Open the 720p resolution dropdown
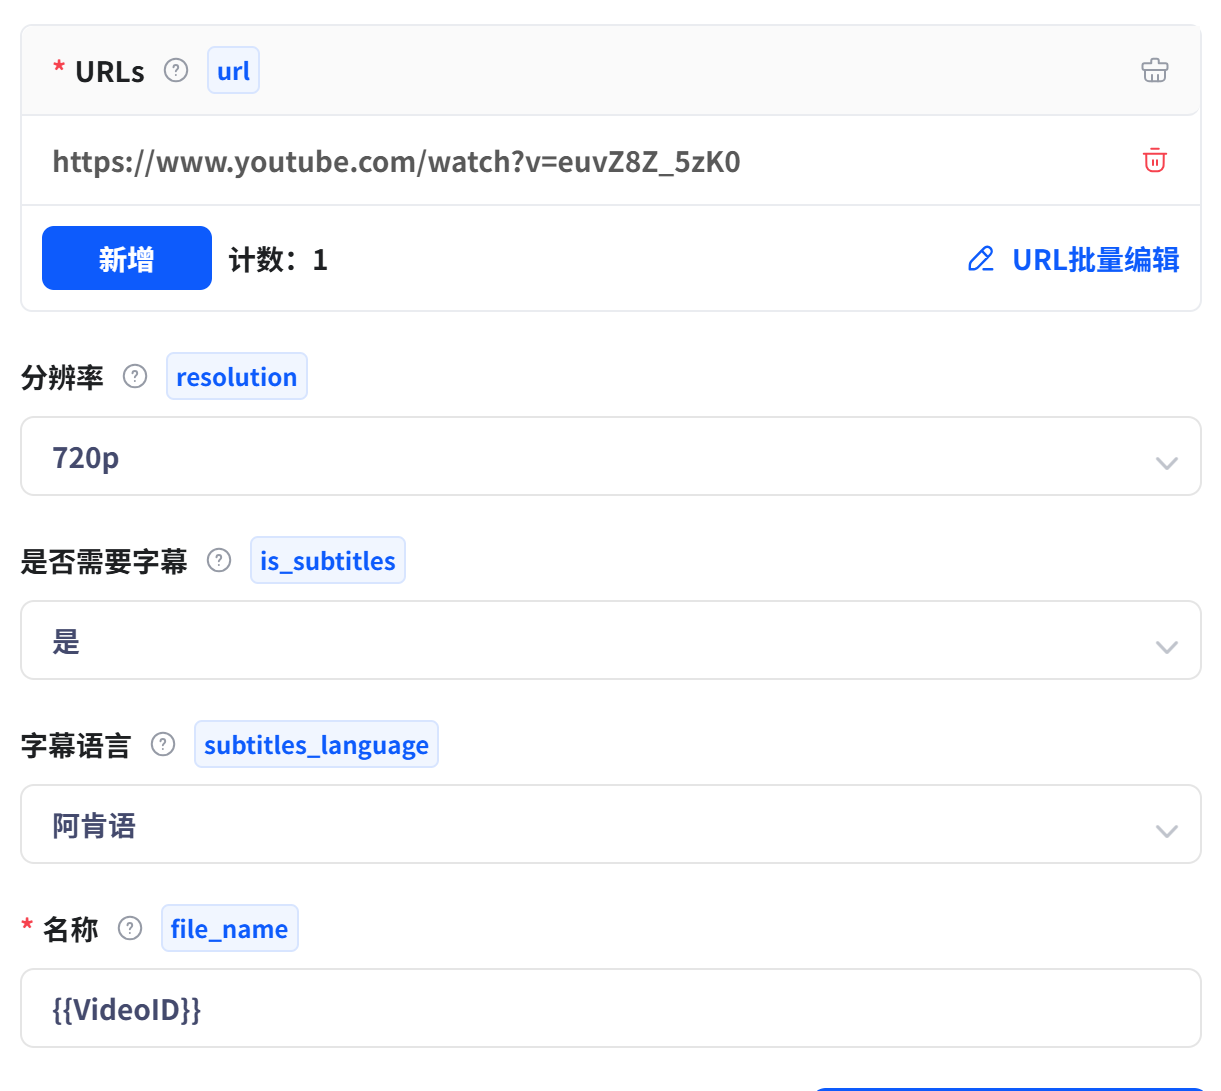Viewport: 1221px width, 1091px height. [610, 456]
